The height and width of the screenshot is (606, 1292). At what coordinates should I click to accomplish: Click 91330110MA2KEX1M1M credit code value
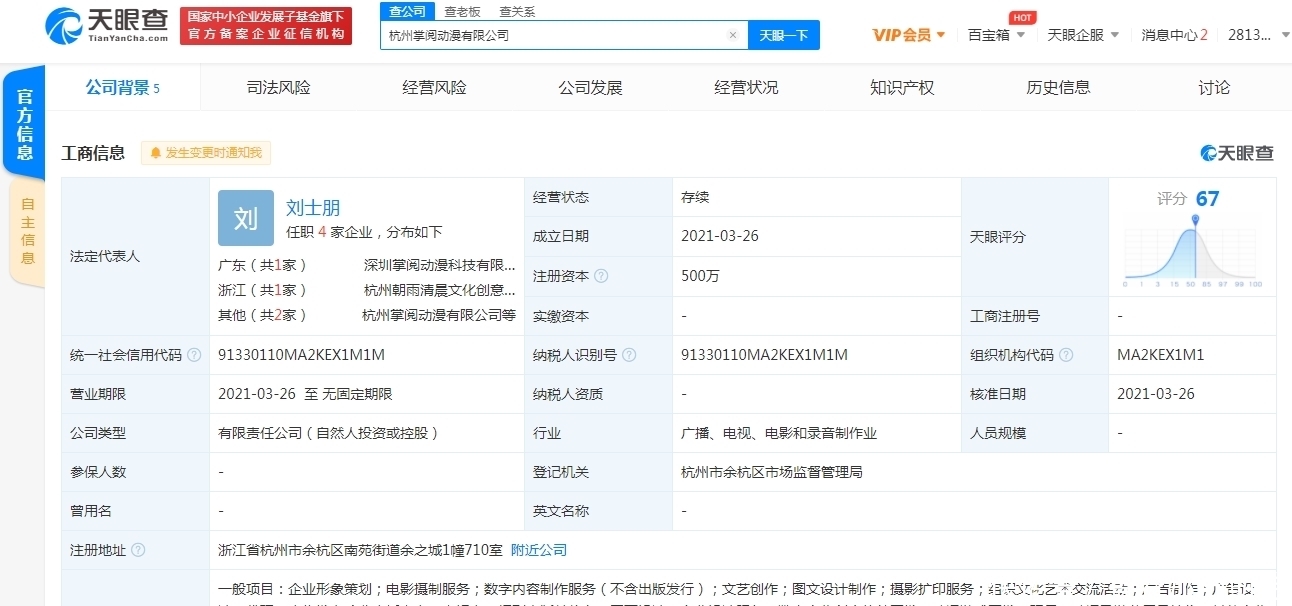point(301,355)
